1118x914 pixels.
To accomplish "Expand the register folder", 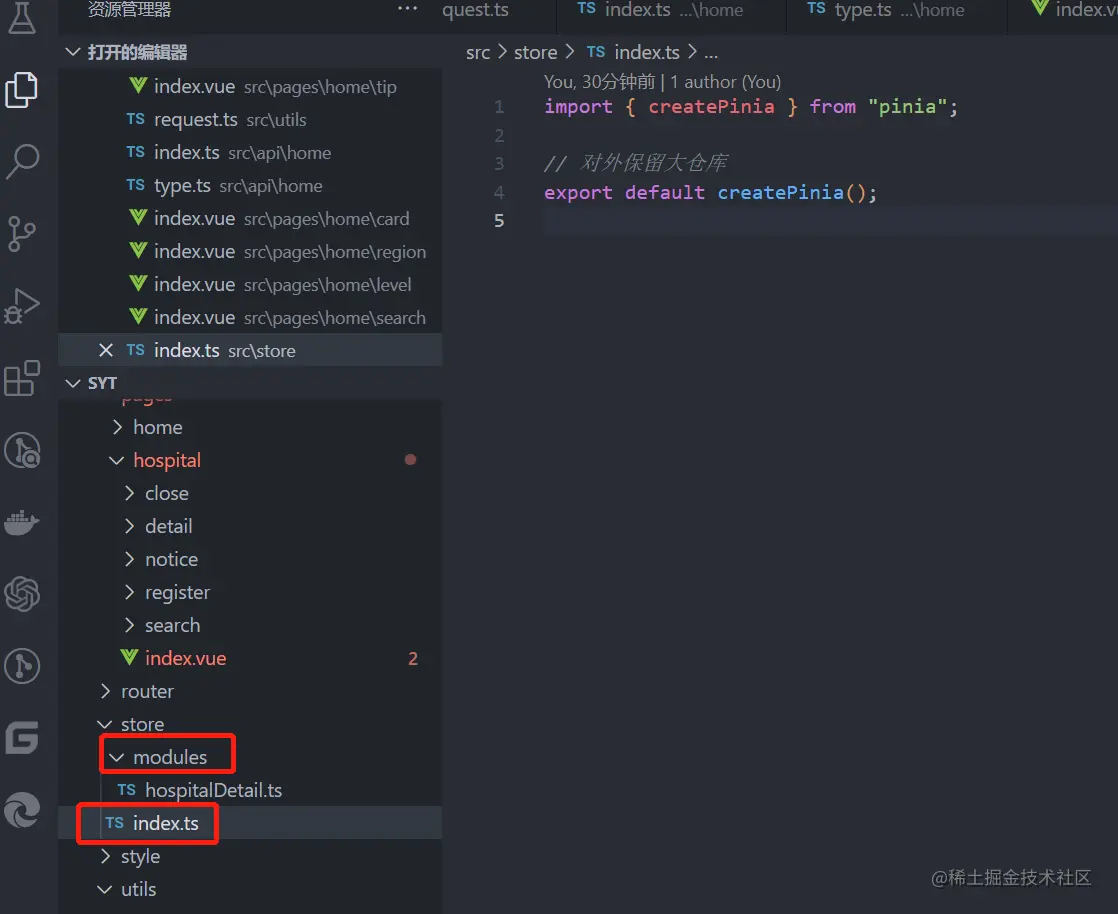I will [x=129, y=592].
